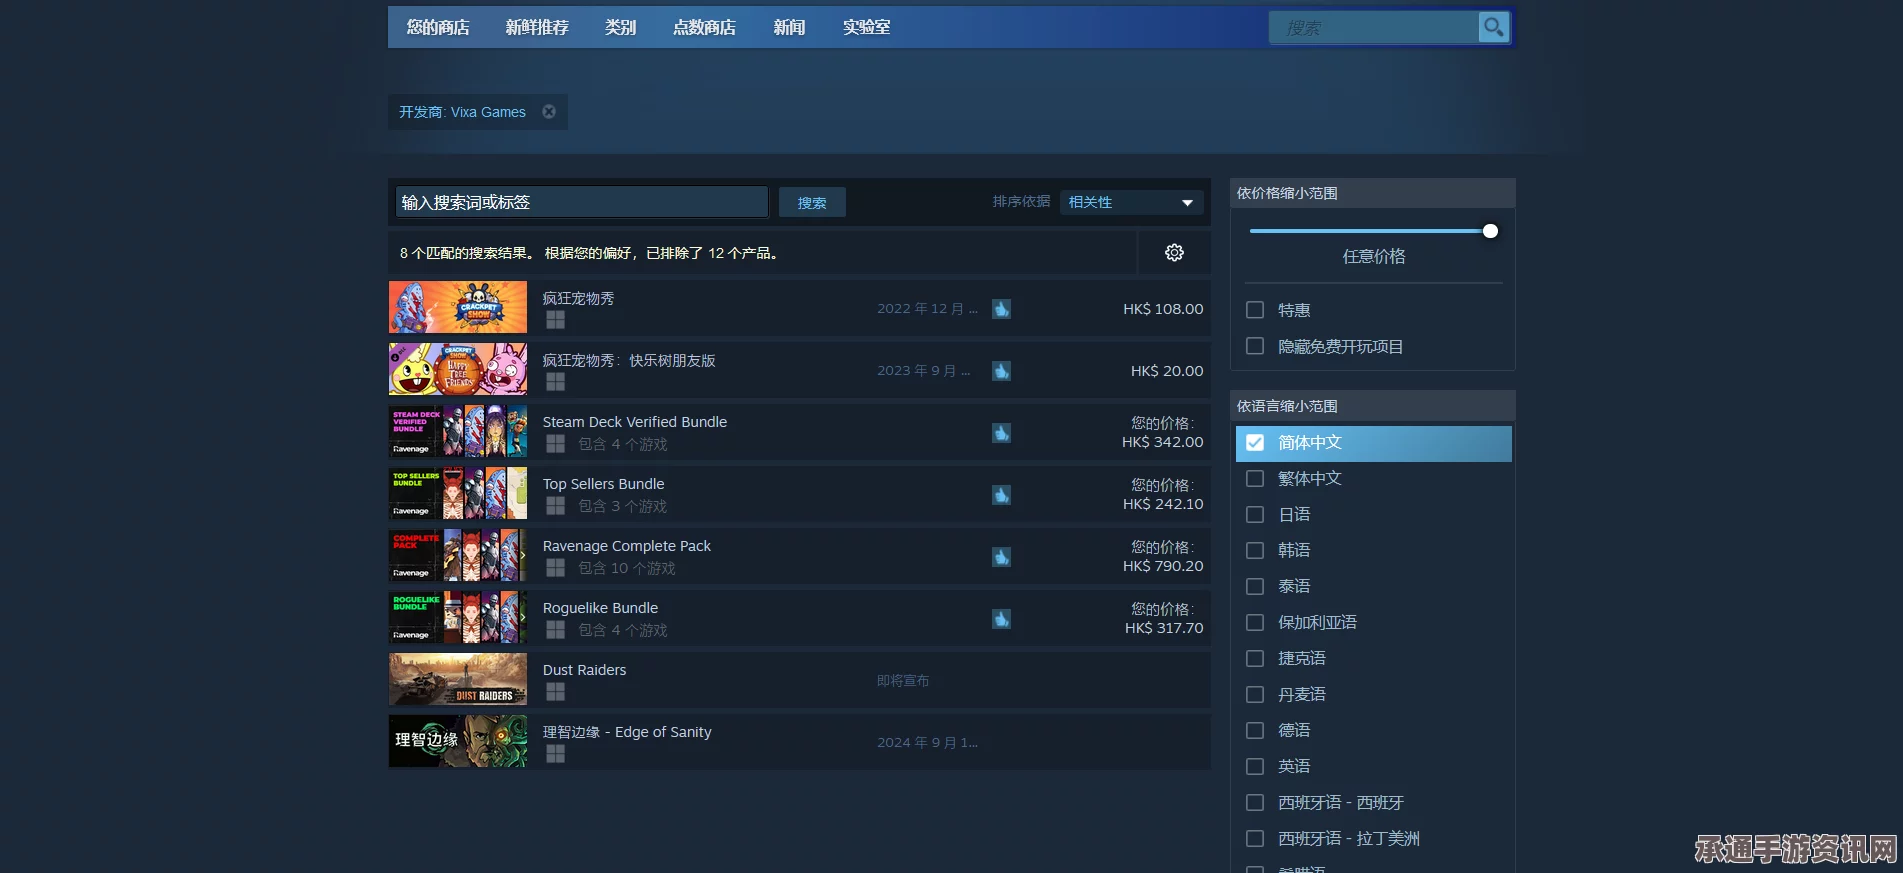Open 点数商店 tab

pos(704,27)
